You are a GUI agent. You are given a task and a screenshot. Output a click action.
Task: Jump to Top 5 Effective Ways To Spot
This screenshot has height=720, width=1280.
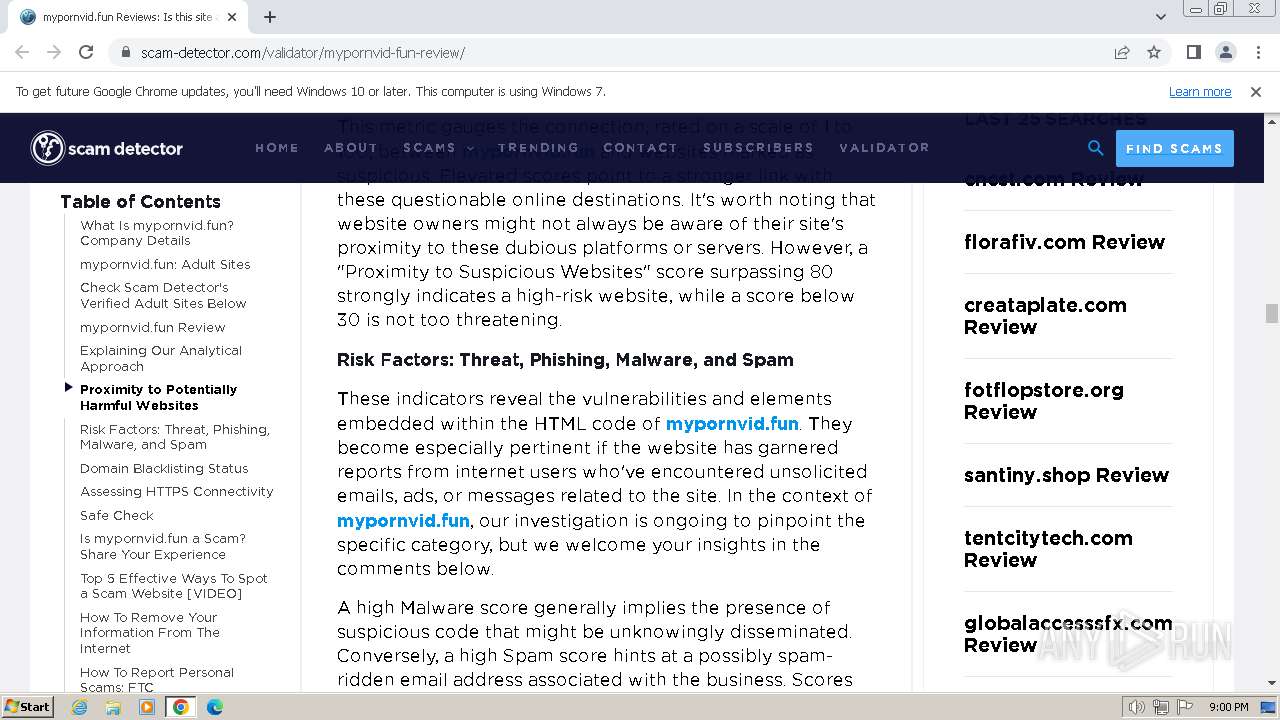coord(174,586)
